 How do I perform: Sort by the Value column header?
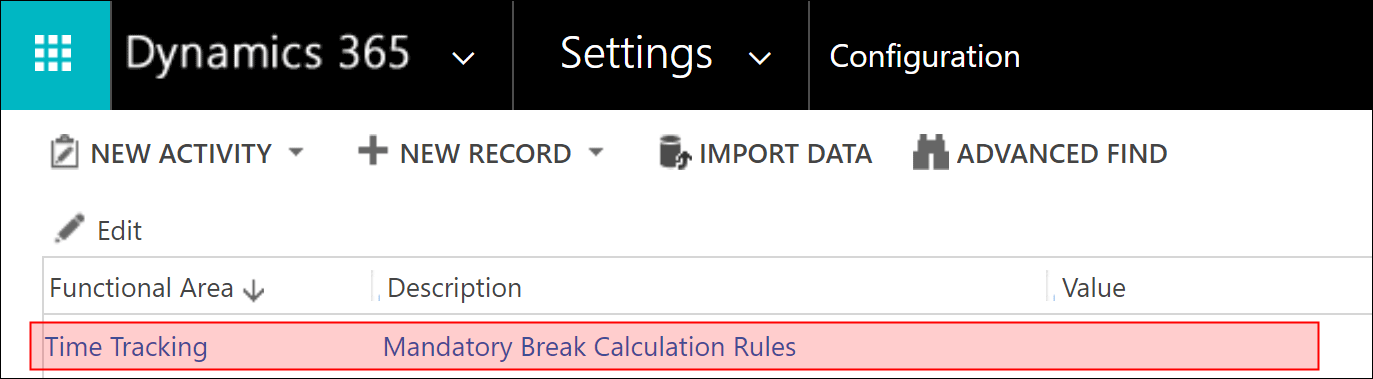(x=1093, y=289)
